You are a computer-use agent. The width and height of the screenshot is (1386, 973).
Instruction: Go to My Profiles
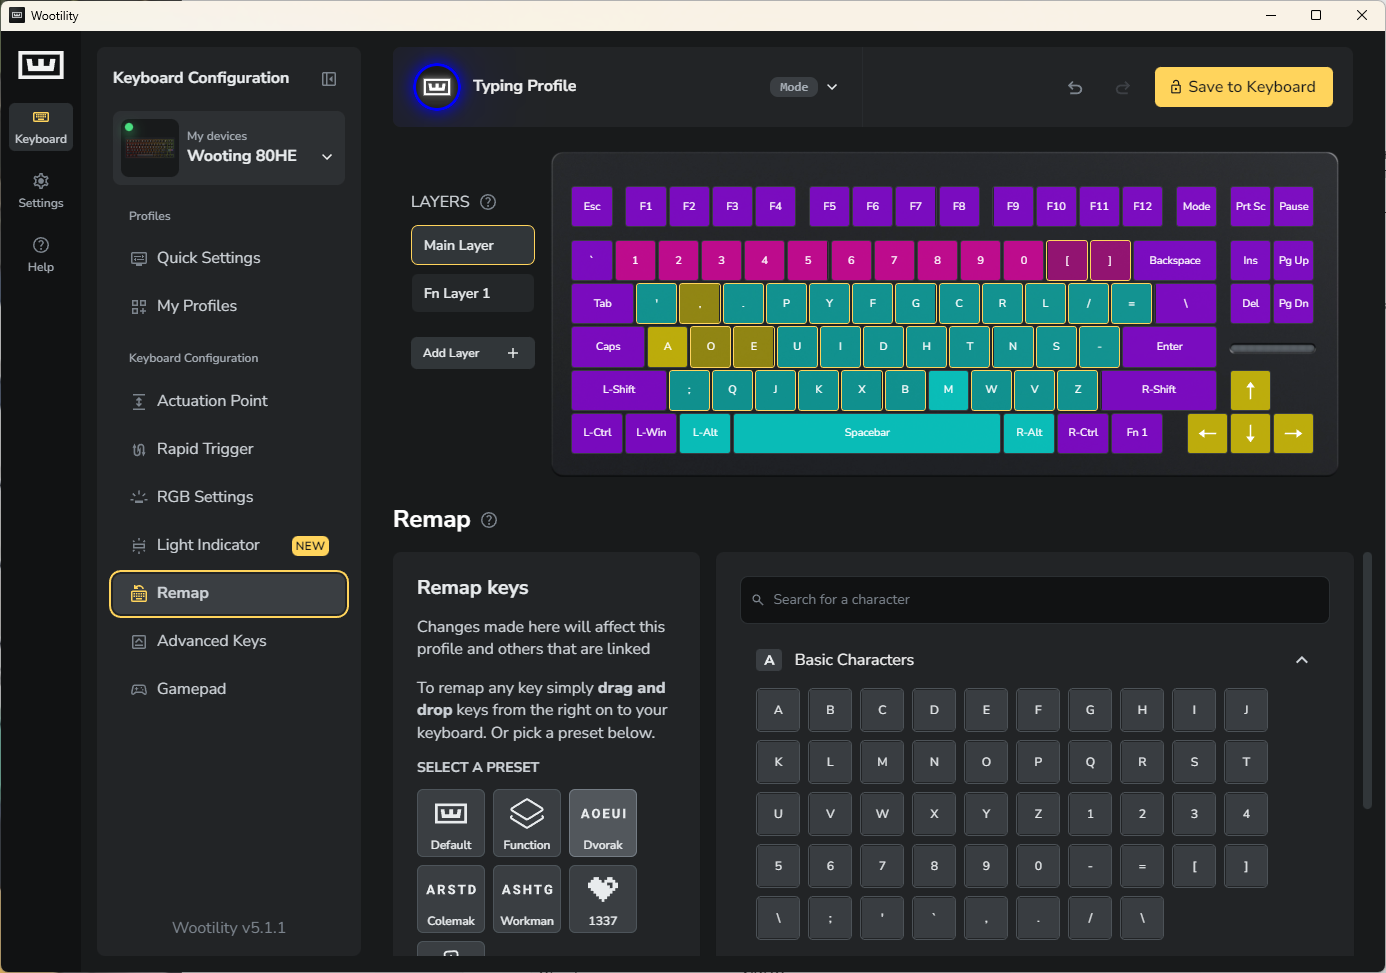(x=229, y=306)
